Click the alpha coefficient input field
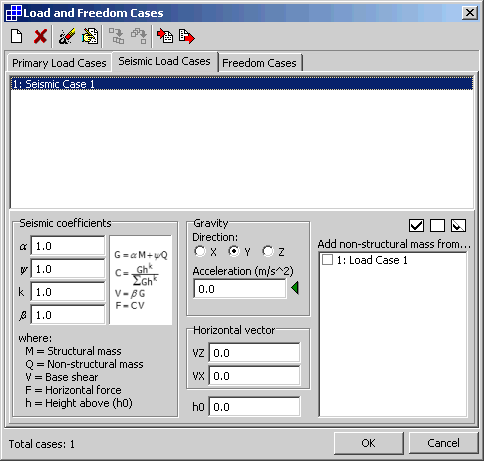 point(68,246)
